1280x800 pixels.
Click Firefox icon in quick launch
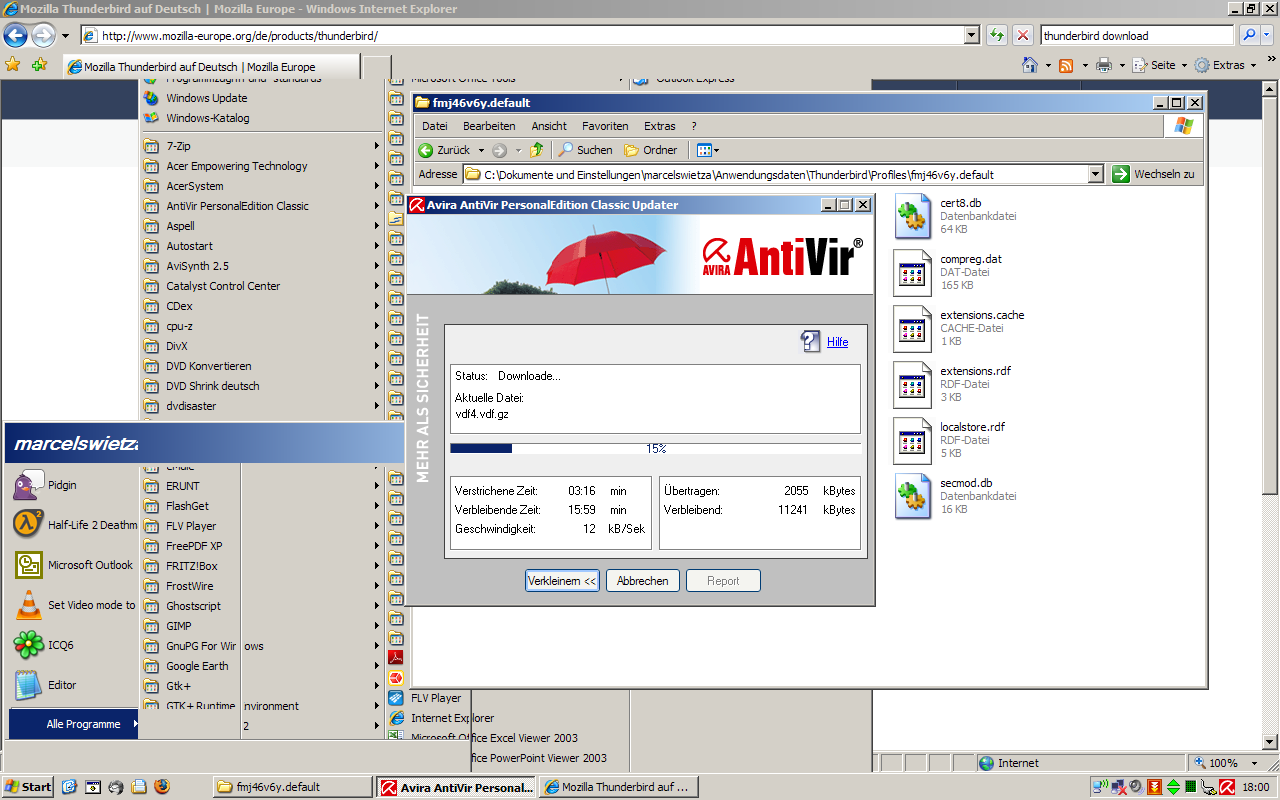coord(162,787)
